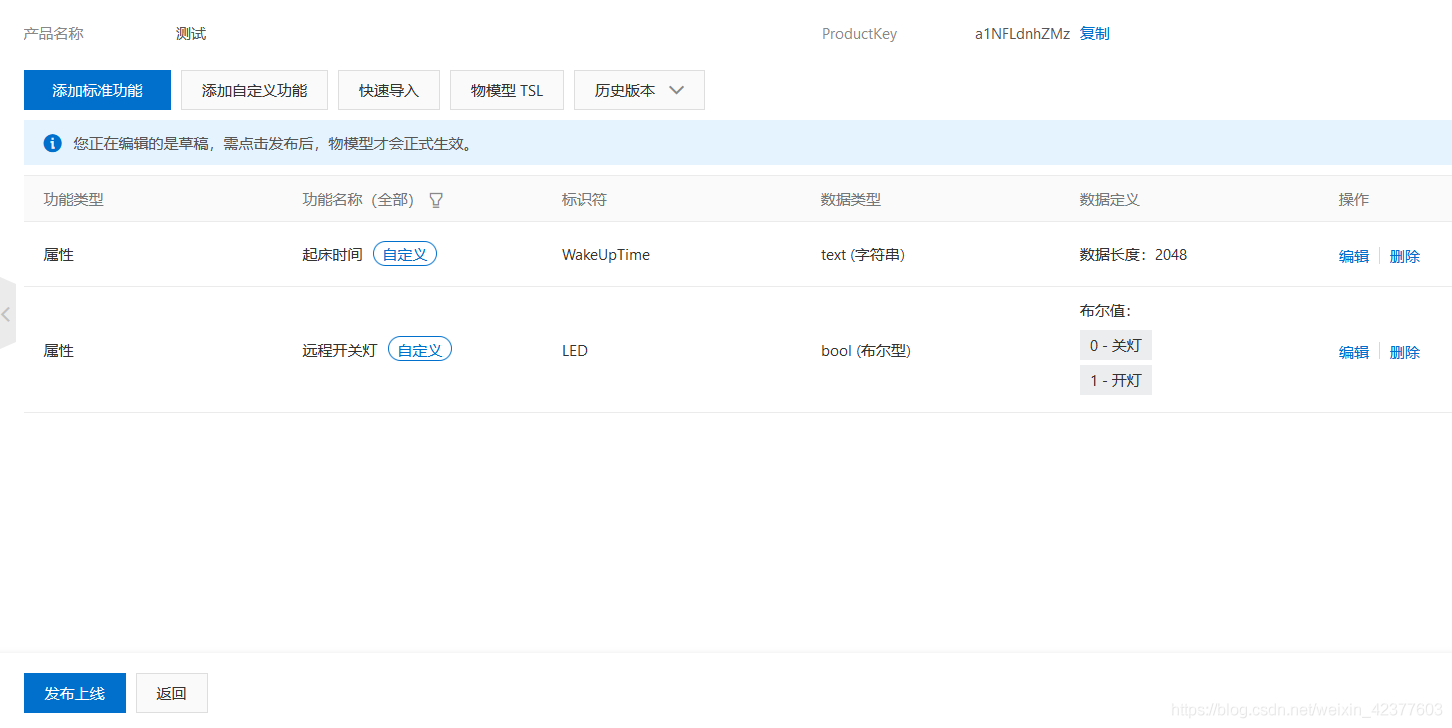1452x728 pixels.
Task: Collapse the left sidebar with arrow handle
Action: coord(7,314)
